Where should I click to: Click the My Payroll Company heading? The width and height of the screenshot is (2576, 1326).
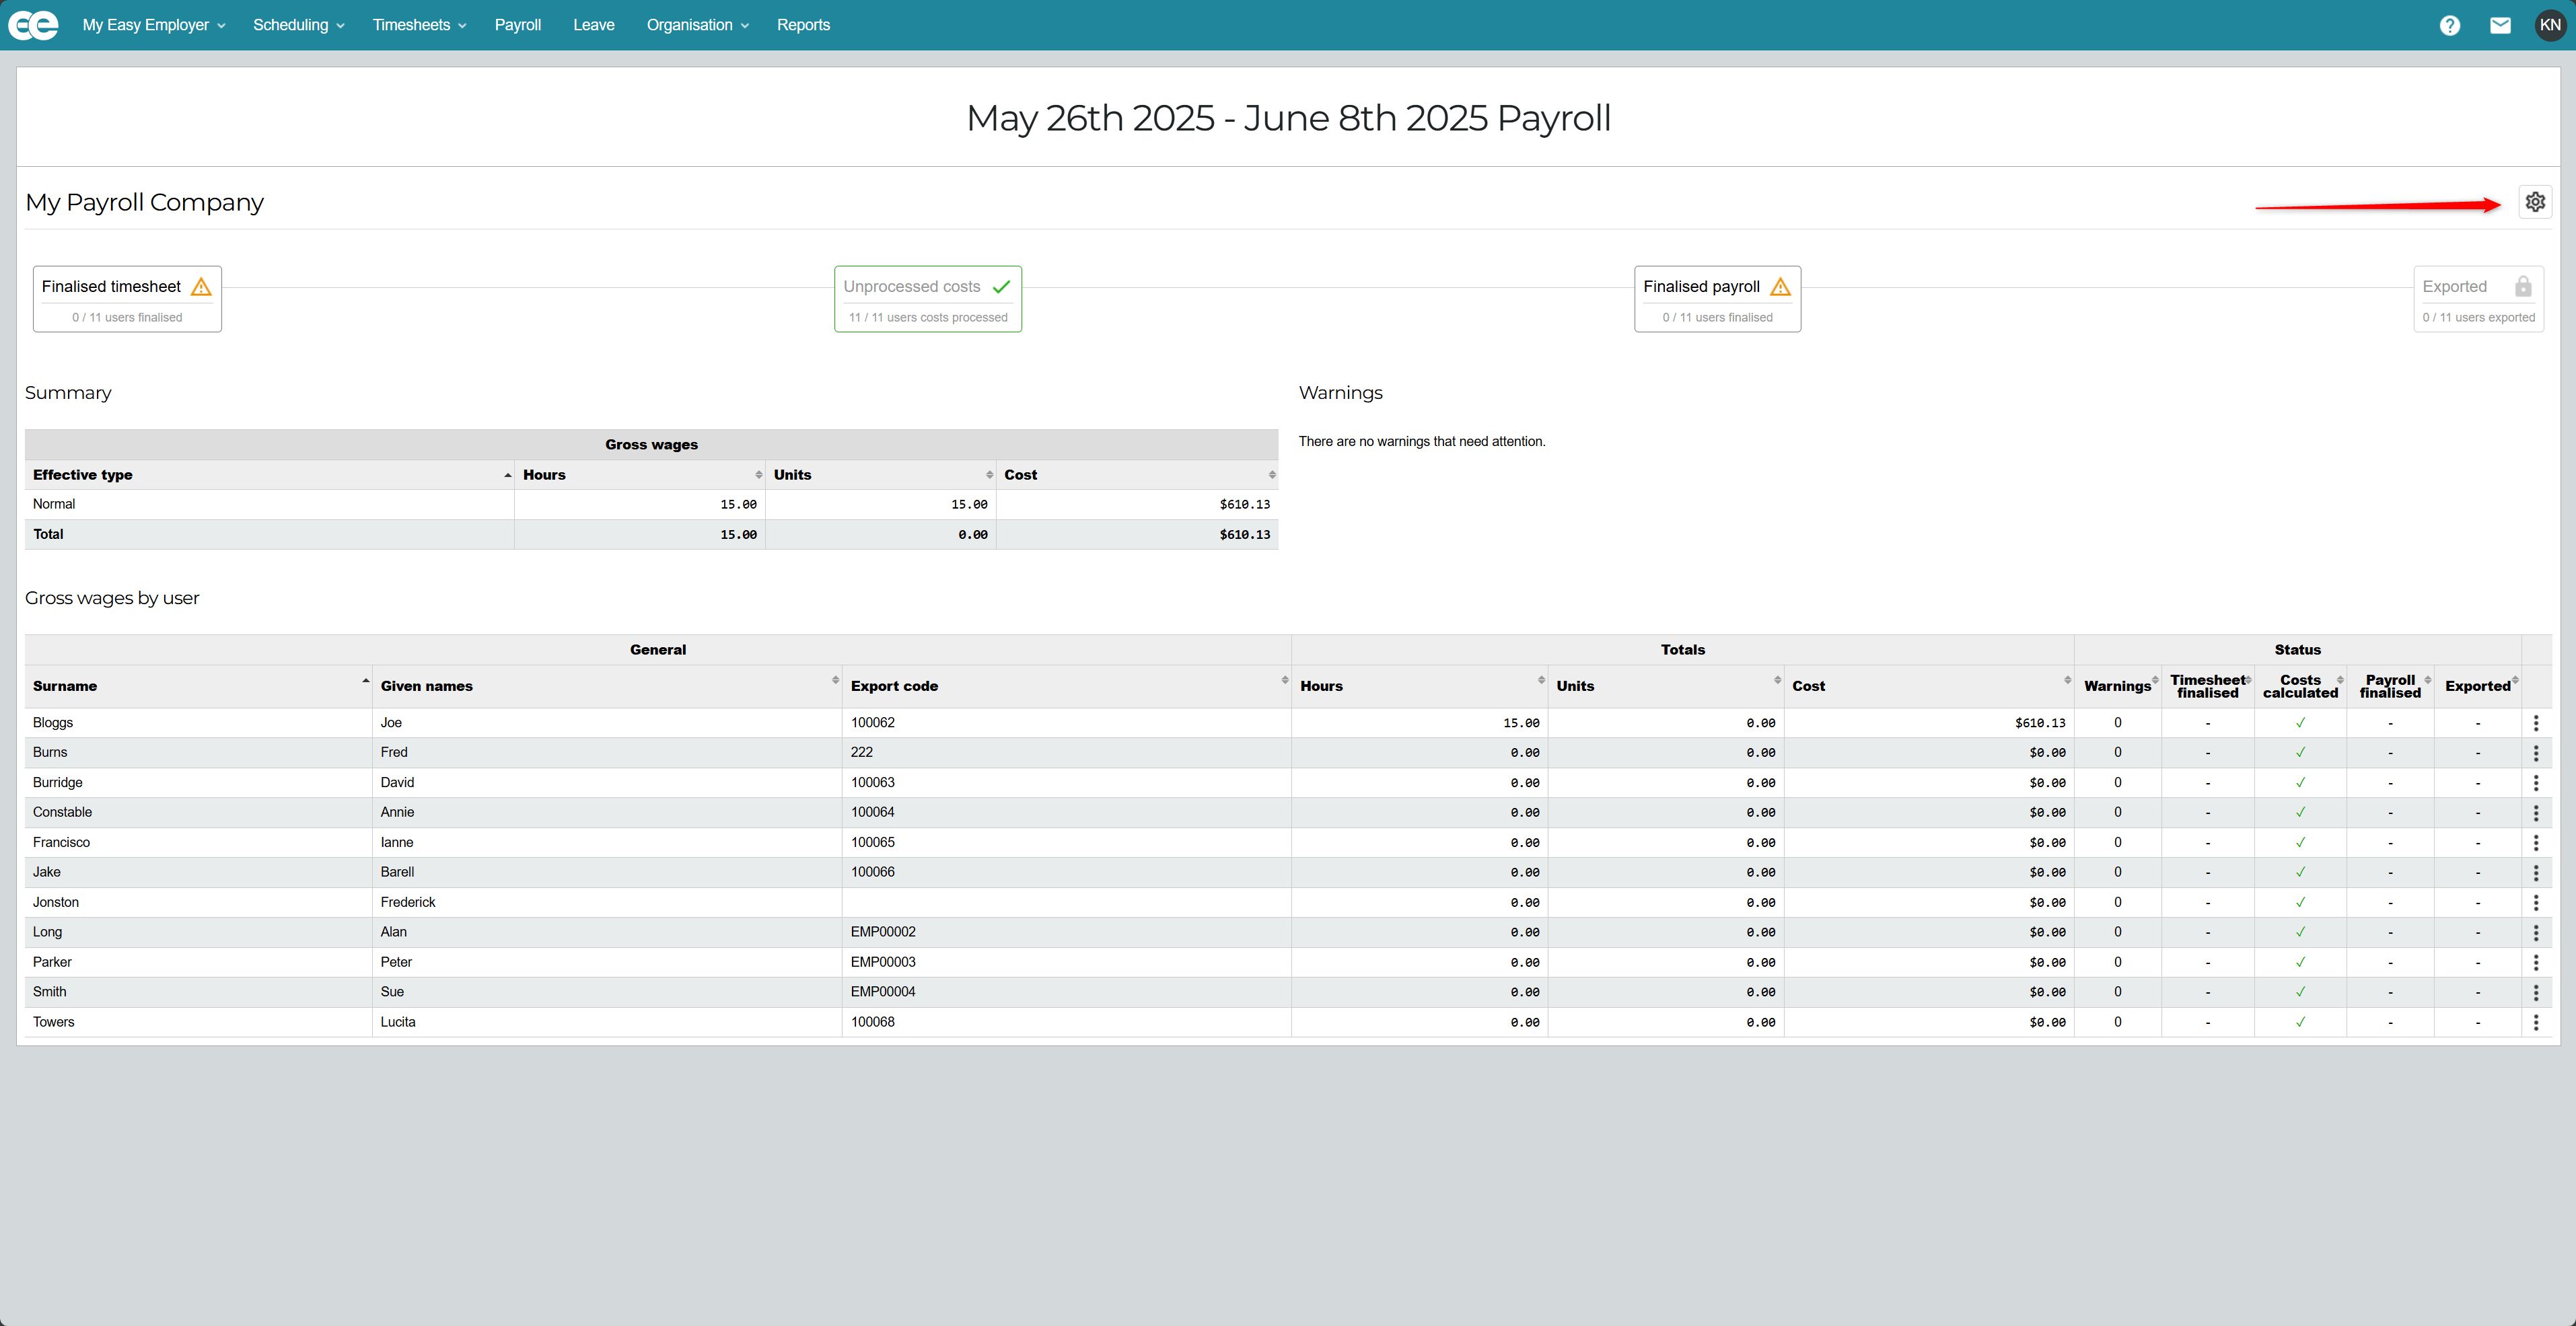[145, 202]
